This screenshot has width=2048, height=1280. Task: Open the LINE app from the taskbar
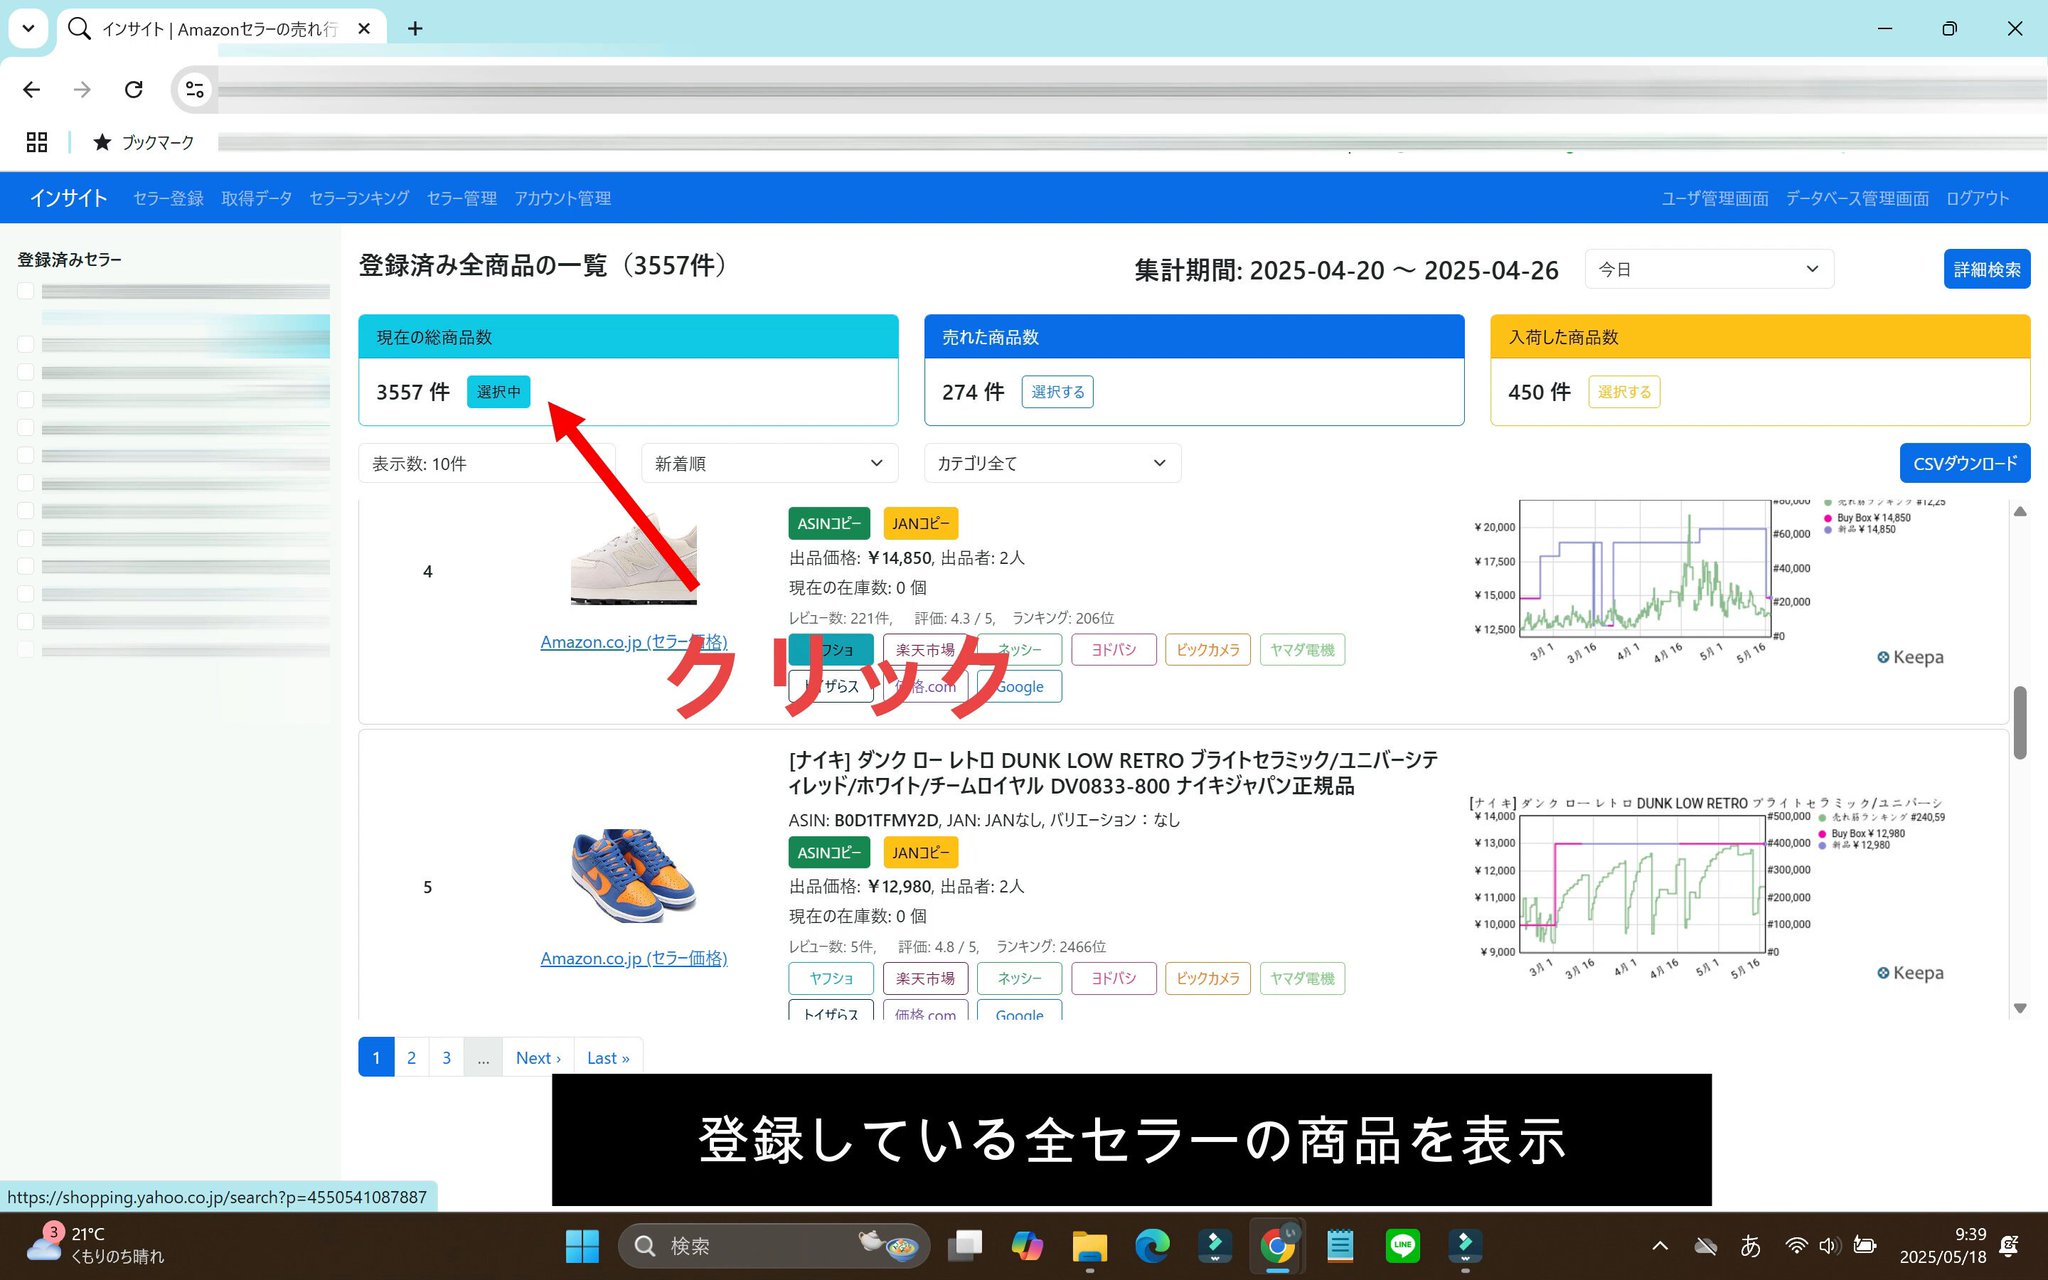pyautogui.click(x=1402, y=1246)
